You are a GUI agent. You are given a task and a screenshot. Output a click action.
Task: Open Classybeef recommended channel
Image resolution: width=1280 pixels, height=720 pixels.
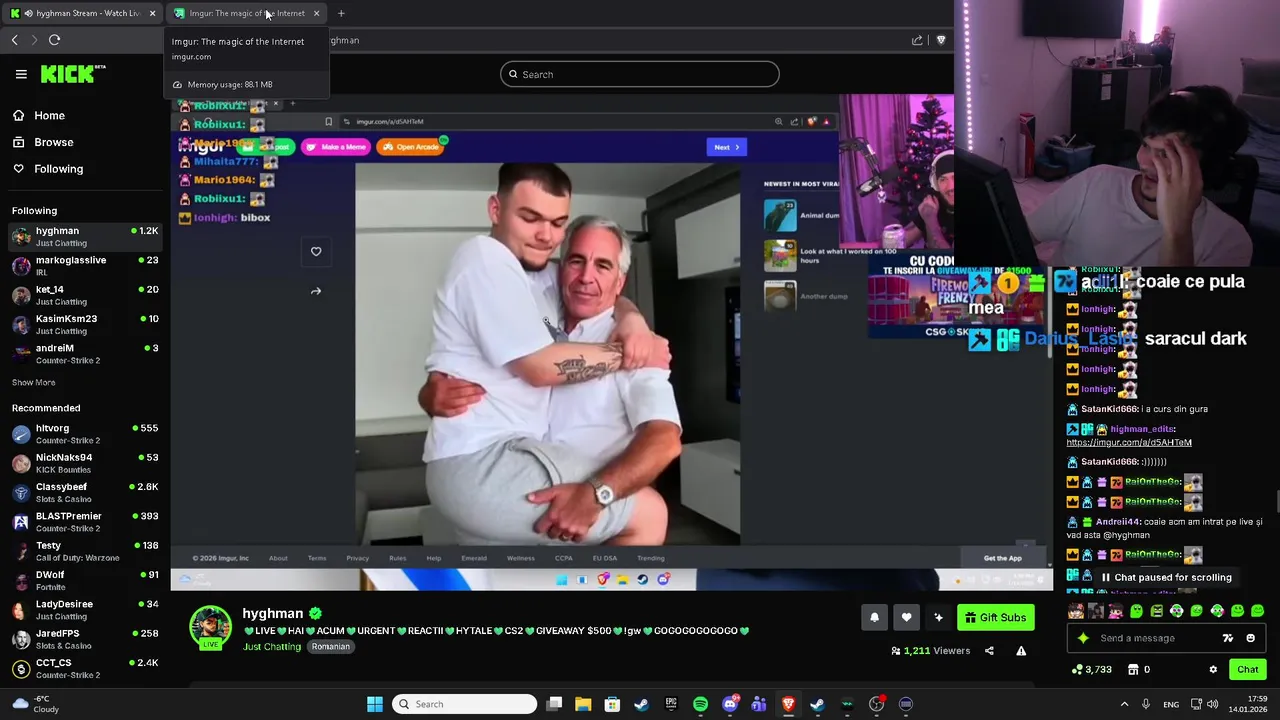pos(83,492)
